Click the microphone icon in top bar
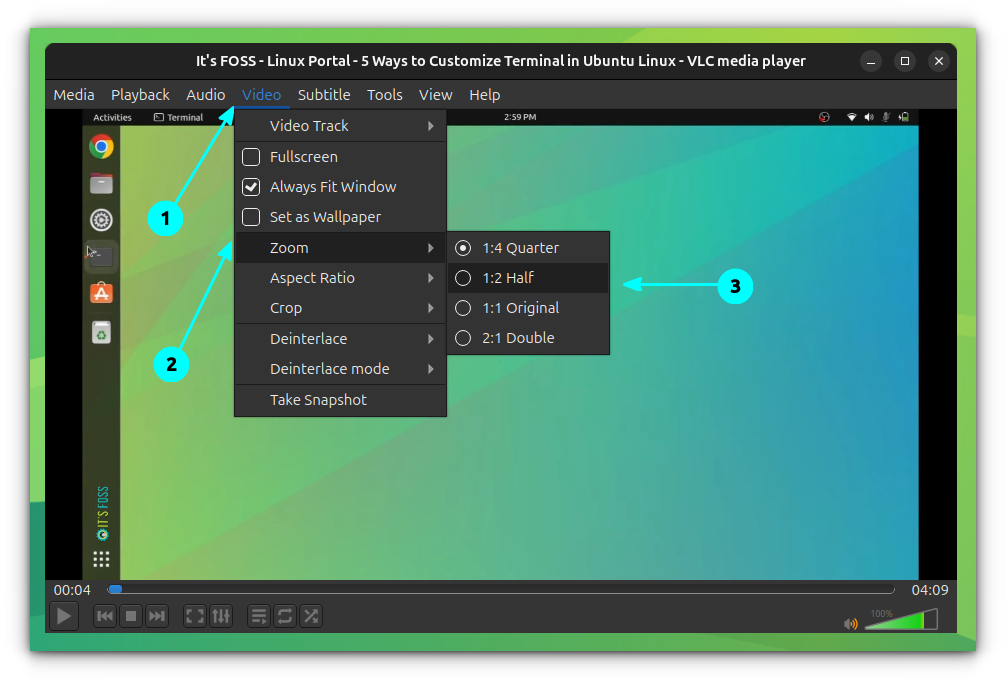 point(886,117)
